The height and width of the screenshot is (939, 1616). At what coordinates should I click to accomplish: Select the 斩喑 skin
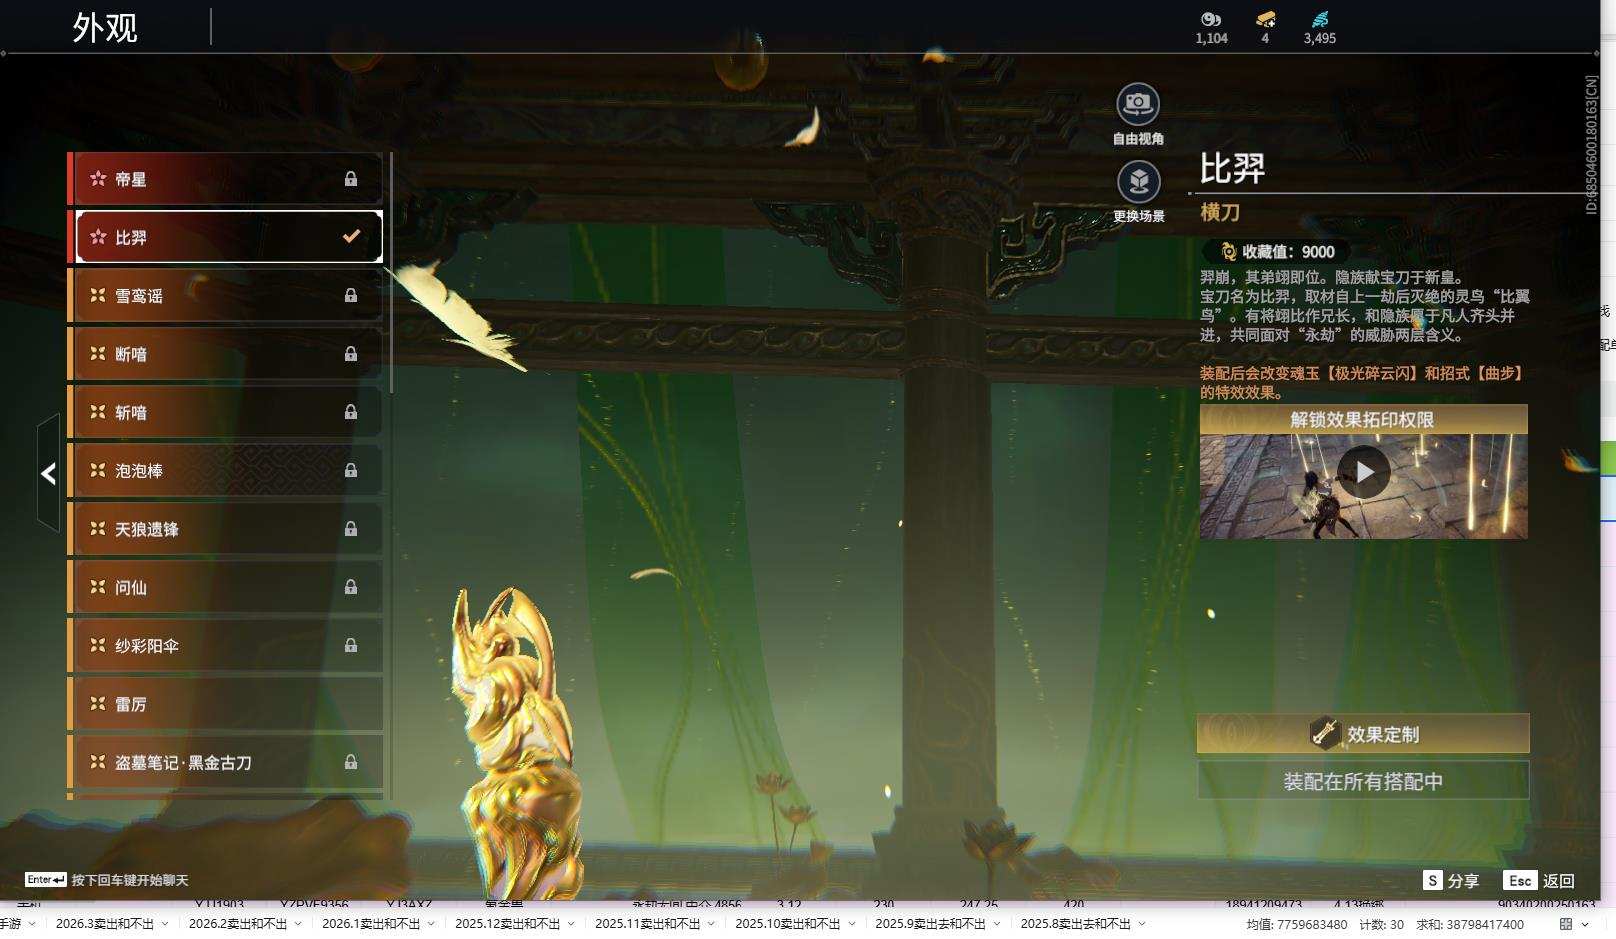[226, 412]
